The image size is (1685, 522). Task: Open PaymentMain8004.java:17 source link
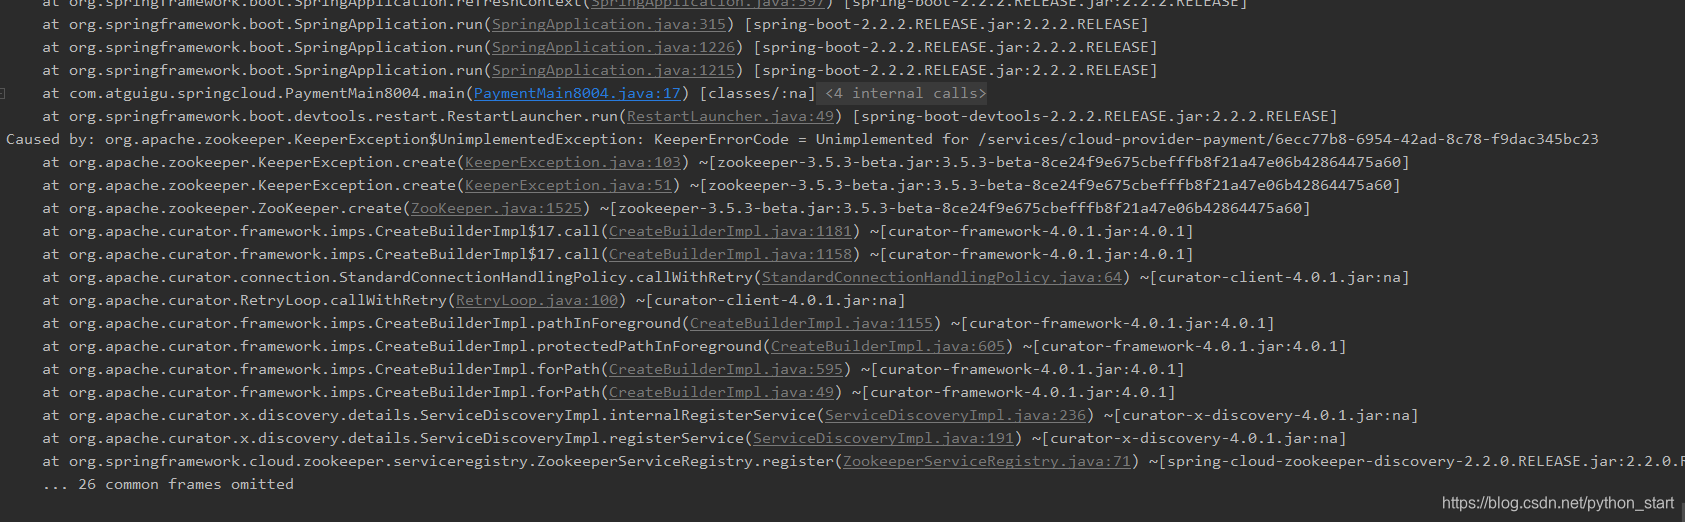point(577,93)
